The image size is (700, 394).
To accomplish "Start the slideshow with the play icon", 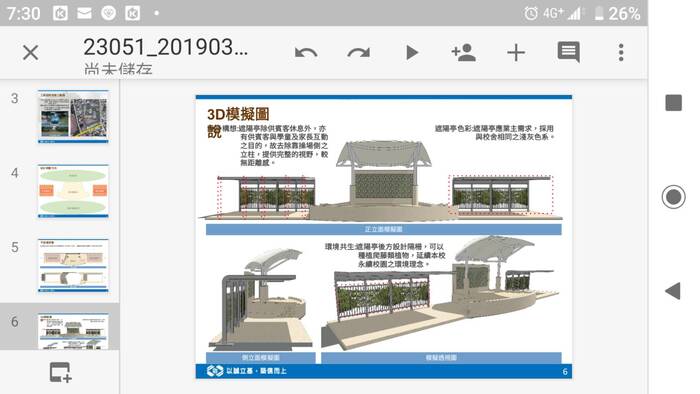I will coord(412,53).
